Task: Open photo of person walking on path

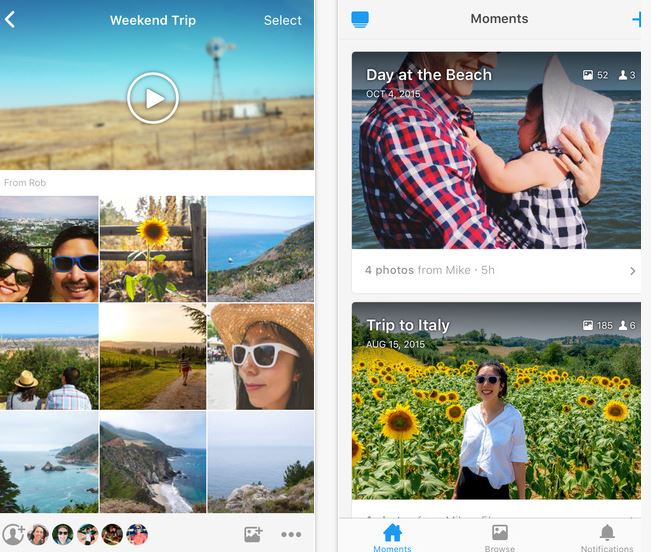Action: (153, 357)
